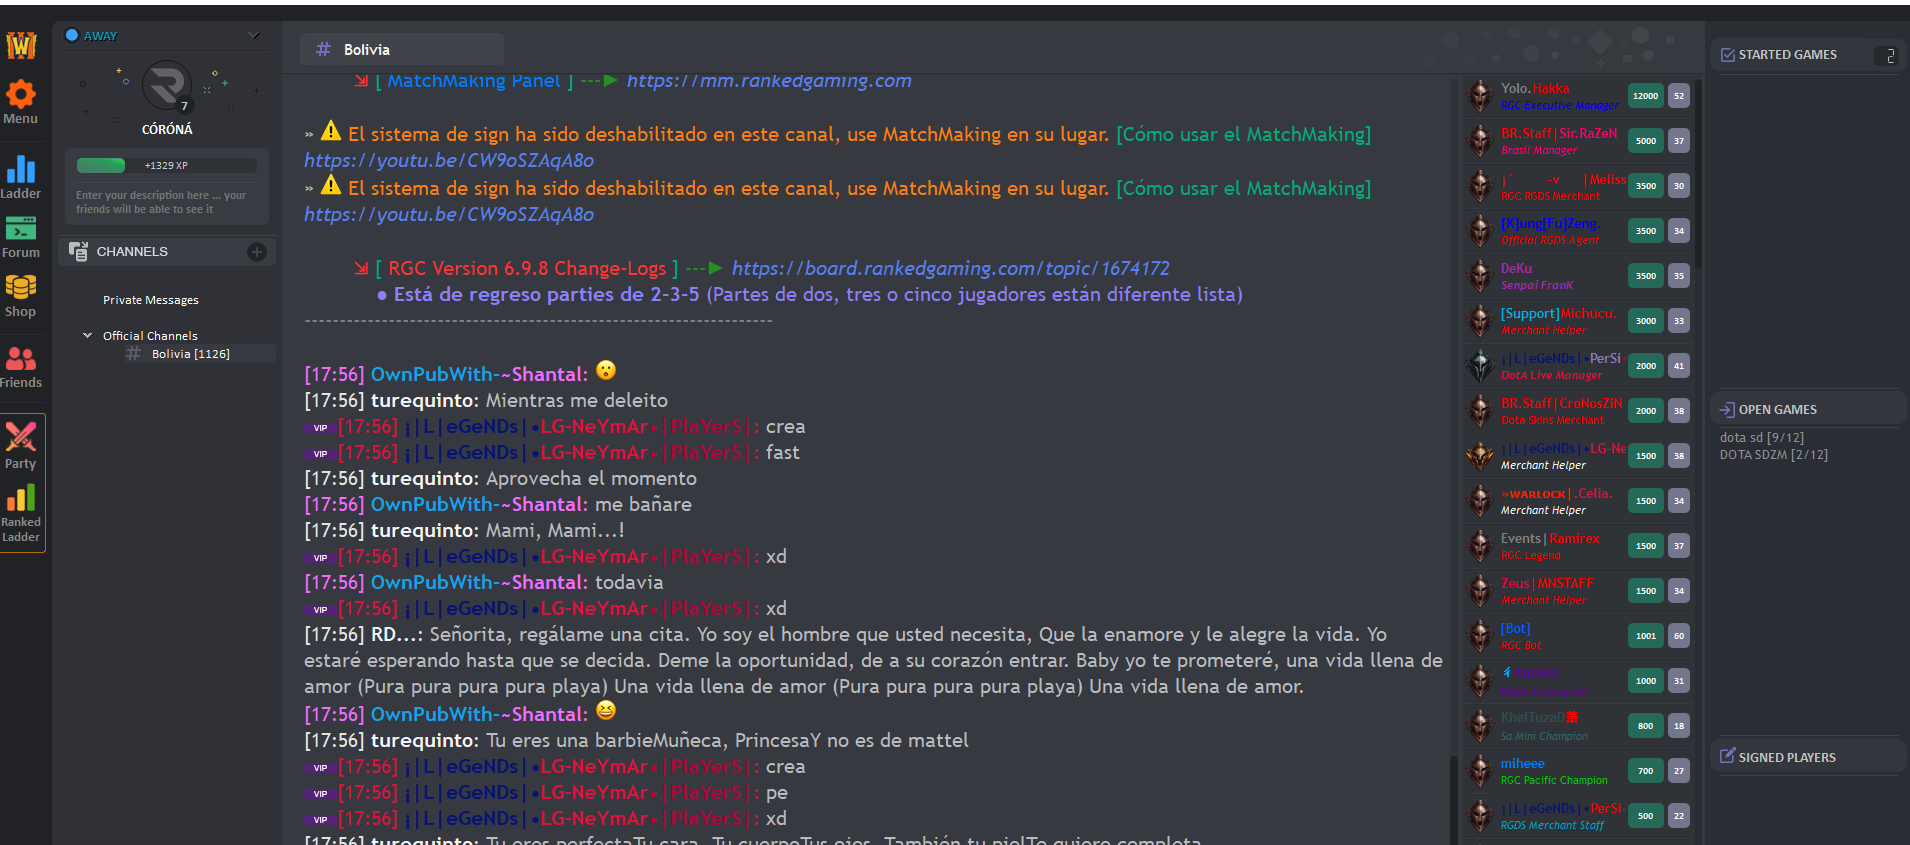Click the 1001 points badge of [Bot]
The width and height of the screenshot is (1910, 845).
point(1646,636)
